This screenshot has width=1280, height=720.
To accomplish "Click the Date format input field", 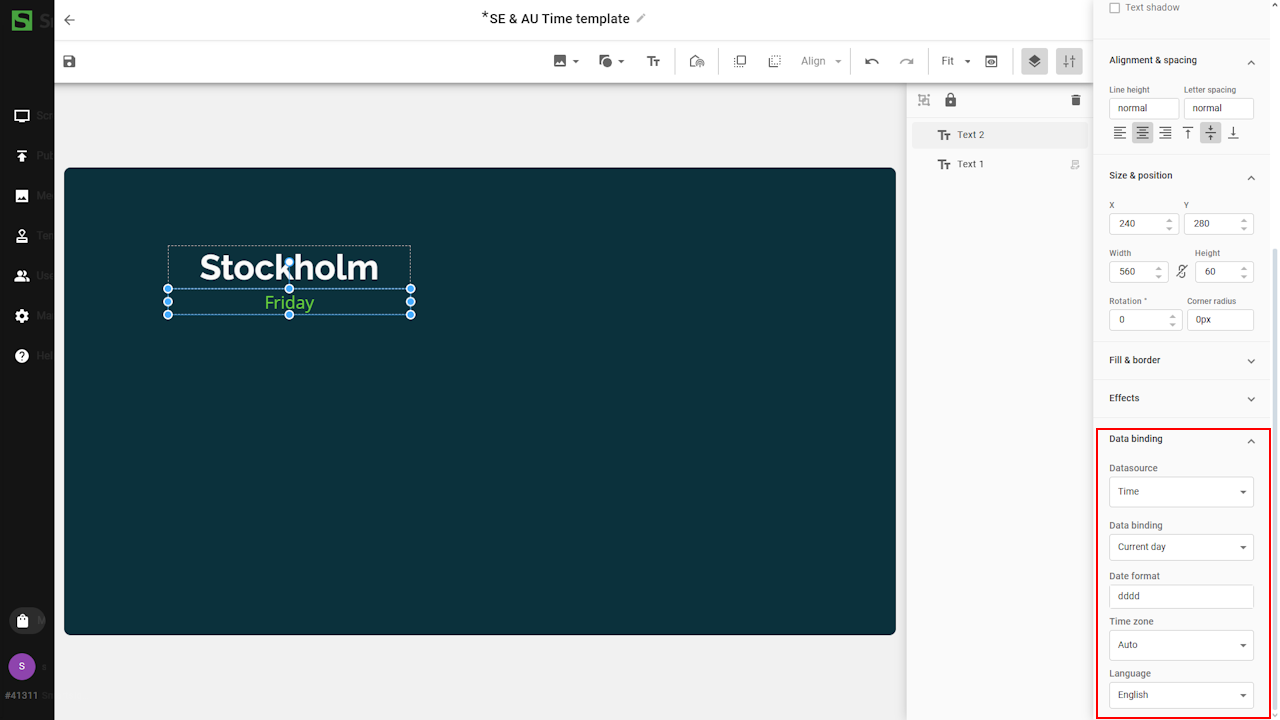I will click(x=1180, y=597).
